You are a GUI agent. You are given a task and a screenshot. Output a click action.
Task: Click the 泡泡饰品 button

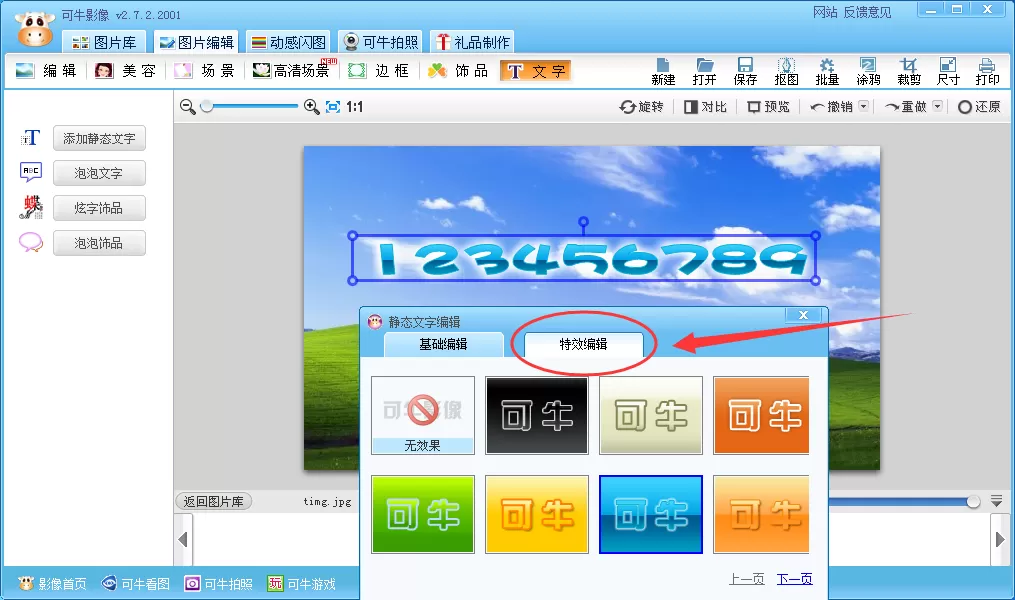(99, 243)
